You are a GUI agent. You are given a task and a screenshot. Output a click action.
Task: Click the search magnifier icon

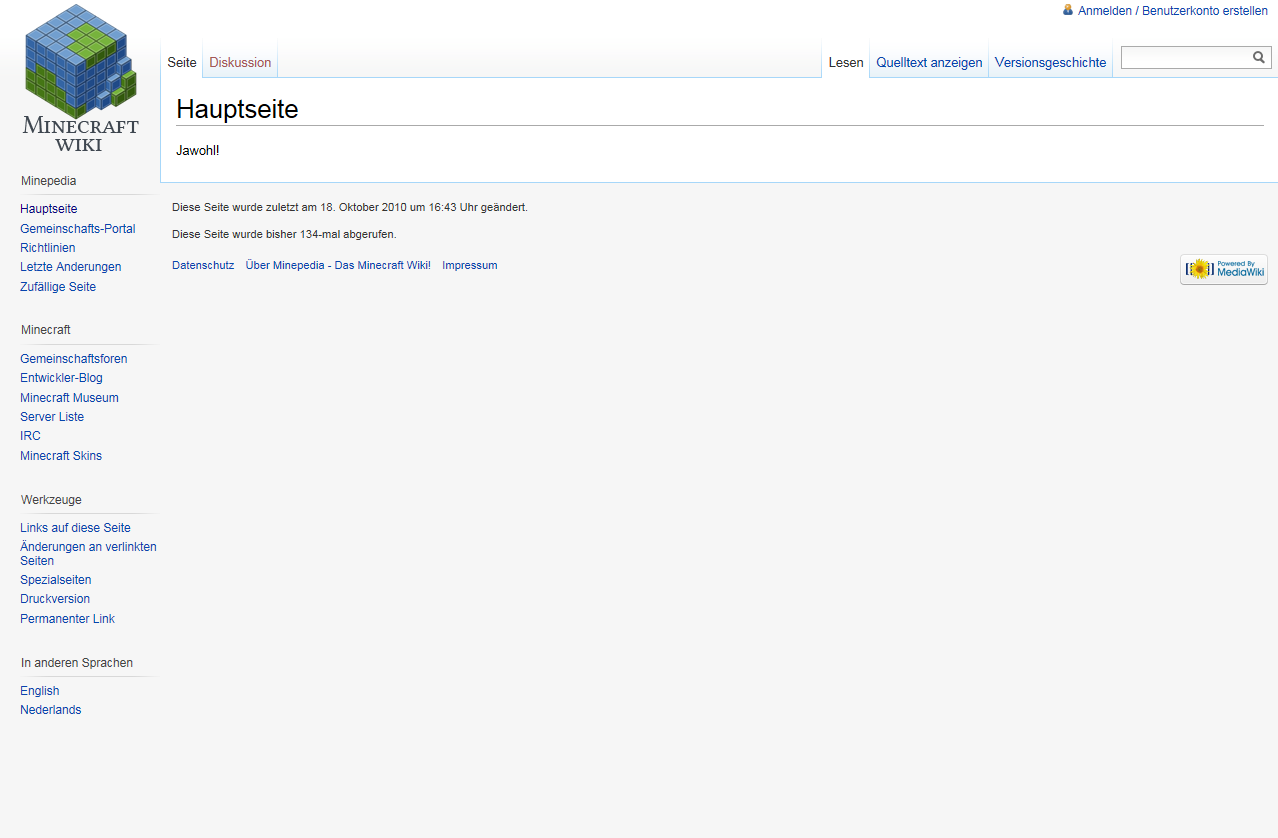tap(1259, 58)
